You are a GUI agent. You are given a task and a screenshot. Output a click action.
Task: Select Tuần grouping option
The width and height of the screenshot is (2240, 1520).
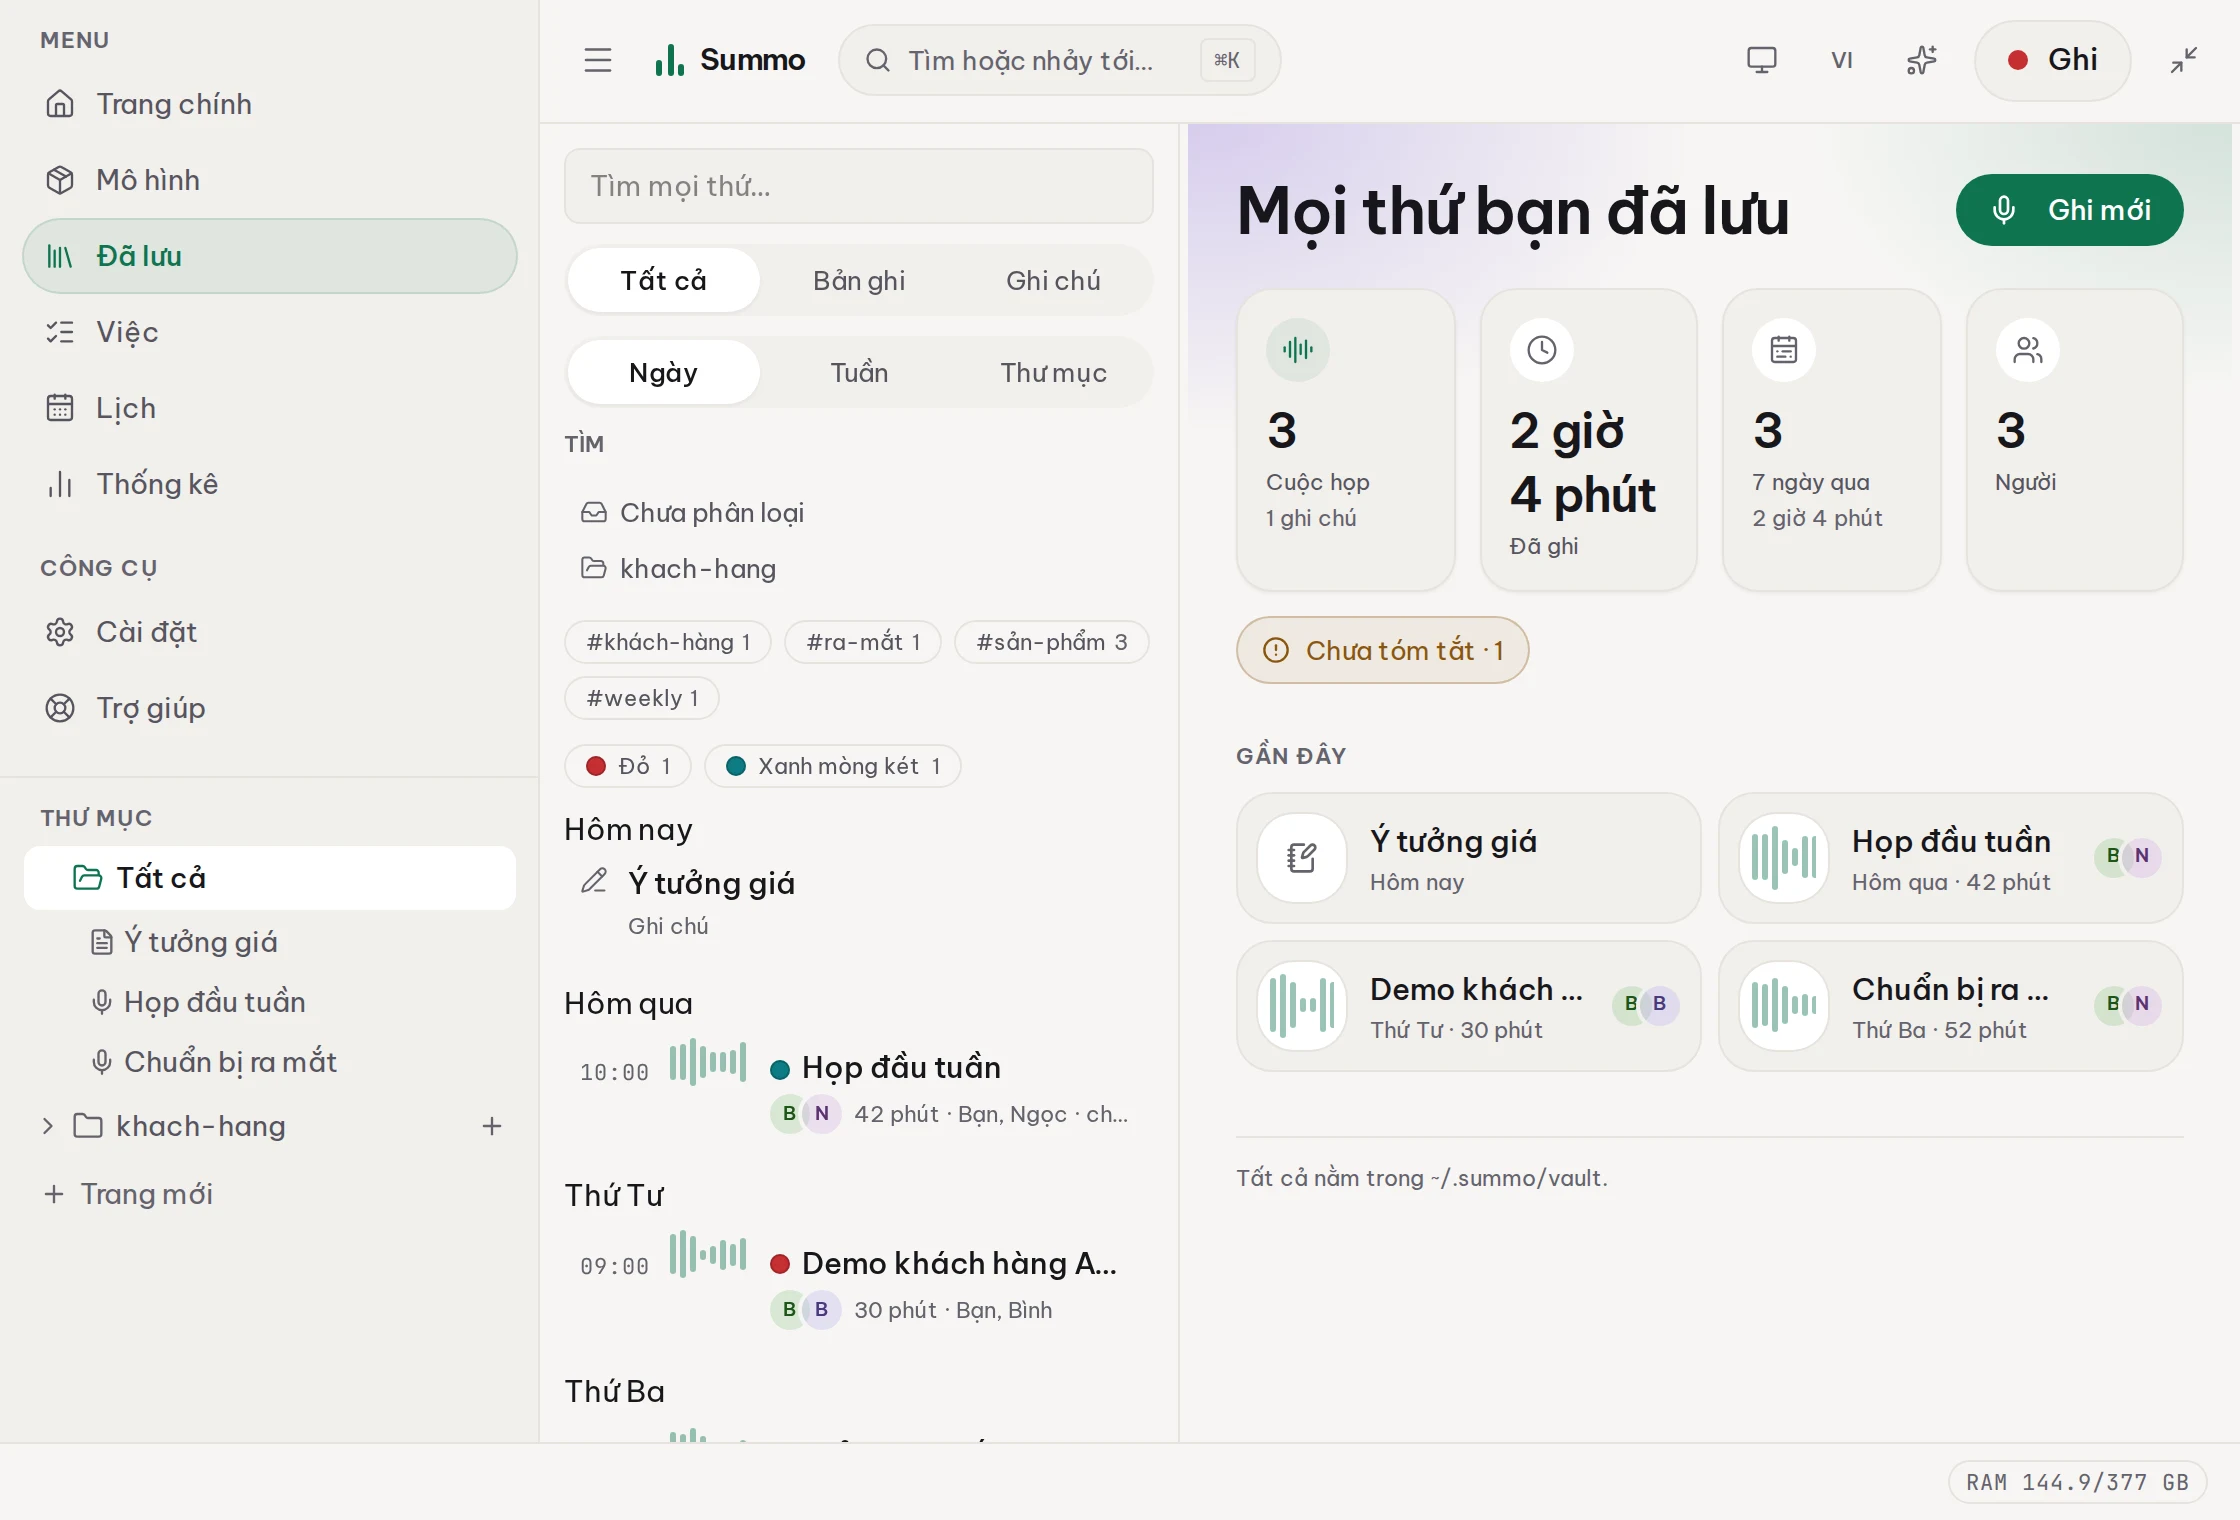(859, 372)
